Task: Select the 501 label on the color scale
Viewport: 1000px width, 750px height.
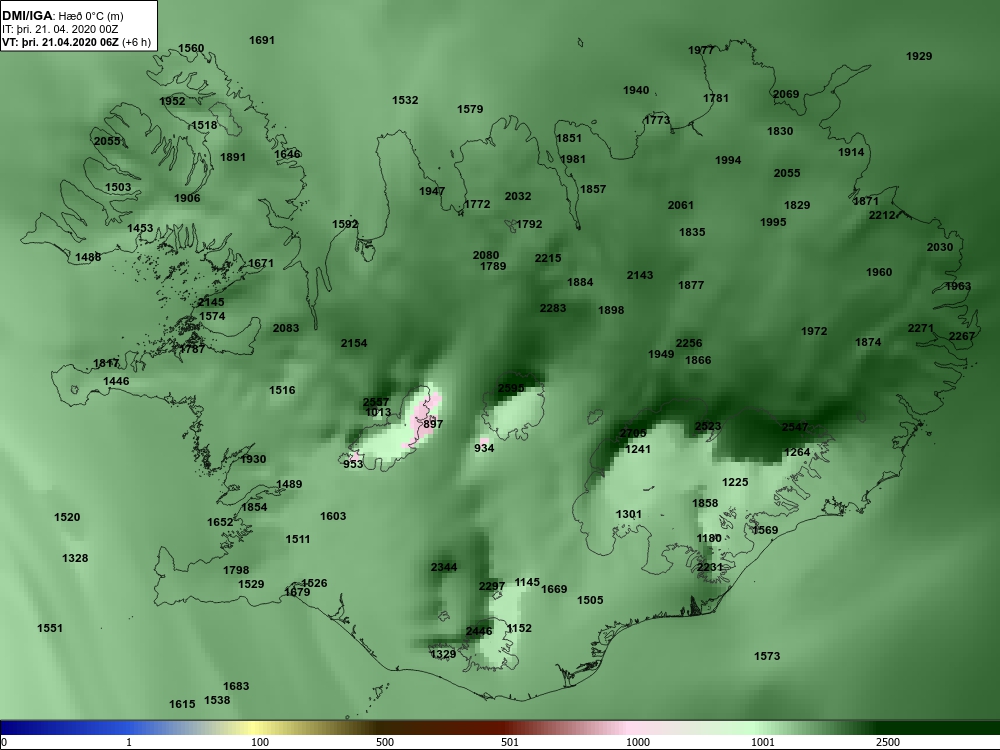Action: [x=510, y=742]
